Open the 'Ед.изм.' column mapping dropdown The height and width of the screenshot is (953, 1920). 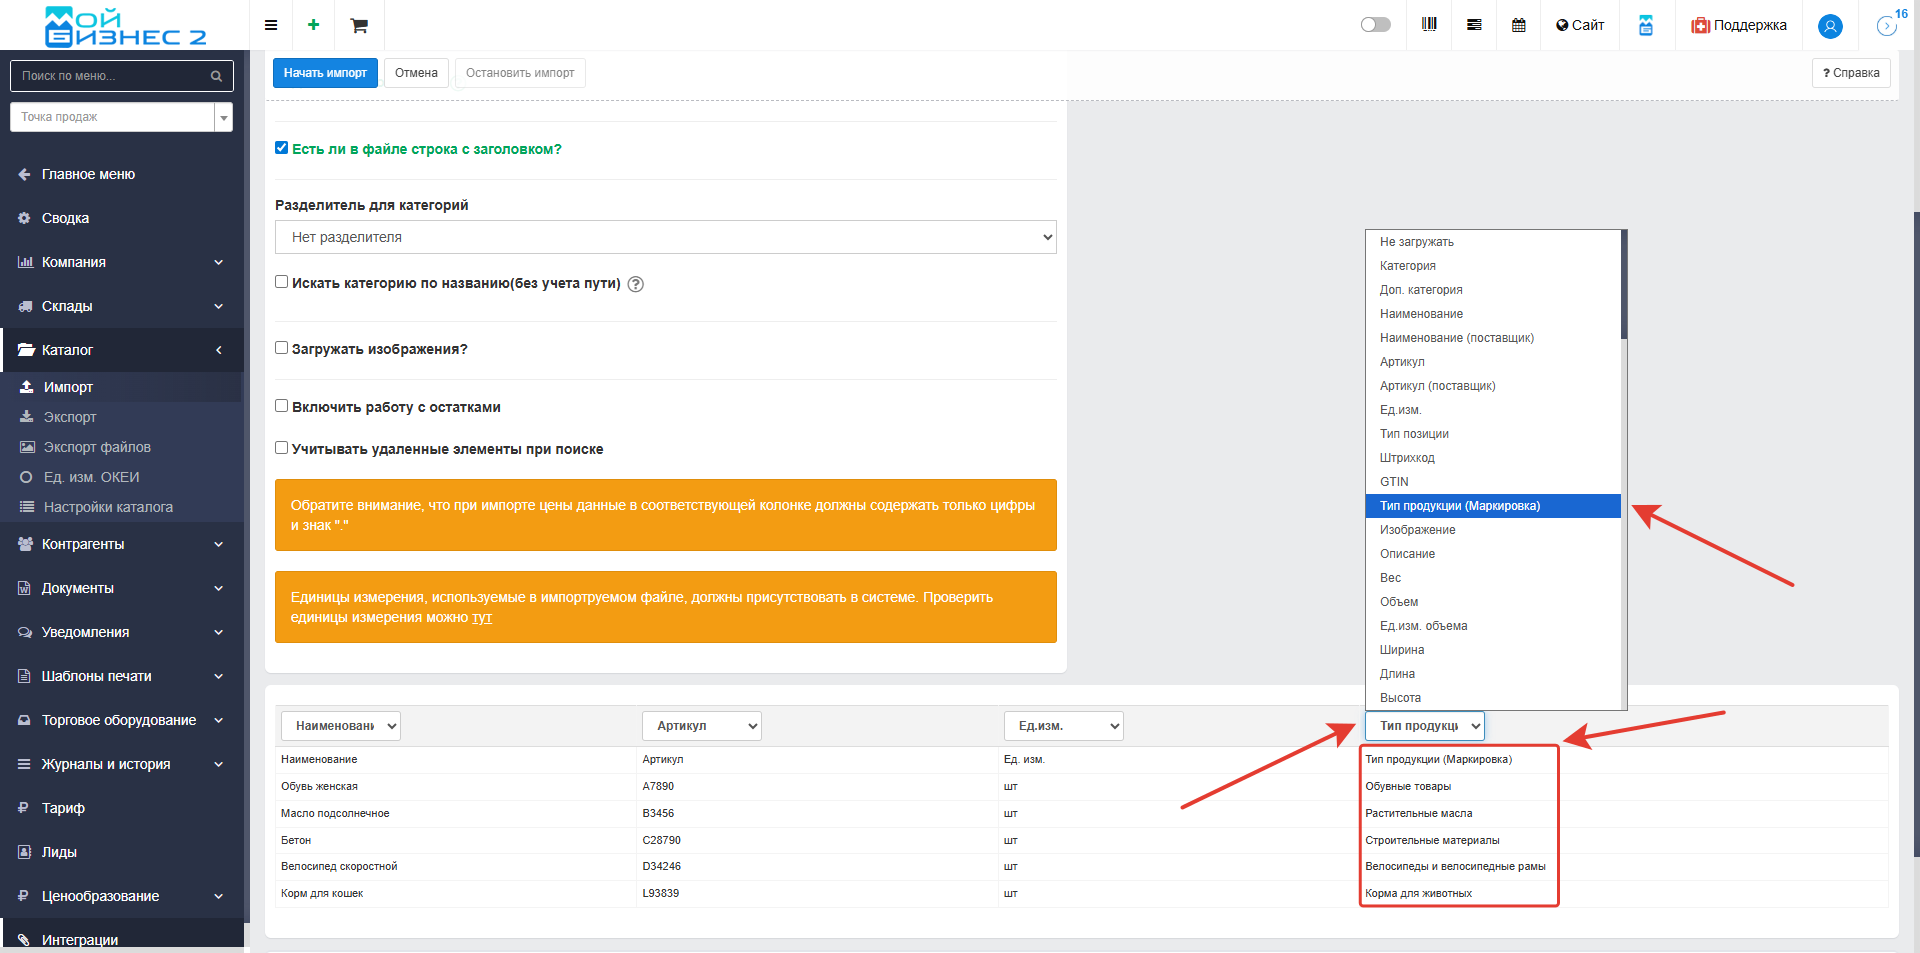click(x=1063, y=726)
